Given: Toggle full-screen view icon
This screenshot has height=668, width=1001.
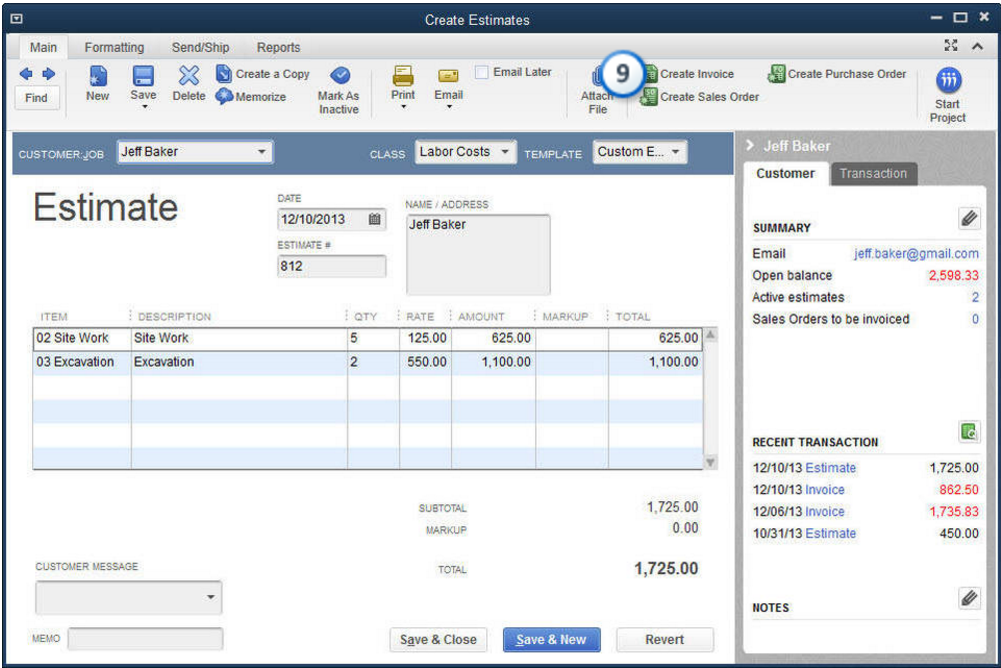Looking at the screenshot, I should coord(951,45).
